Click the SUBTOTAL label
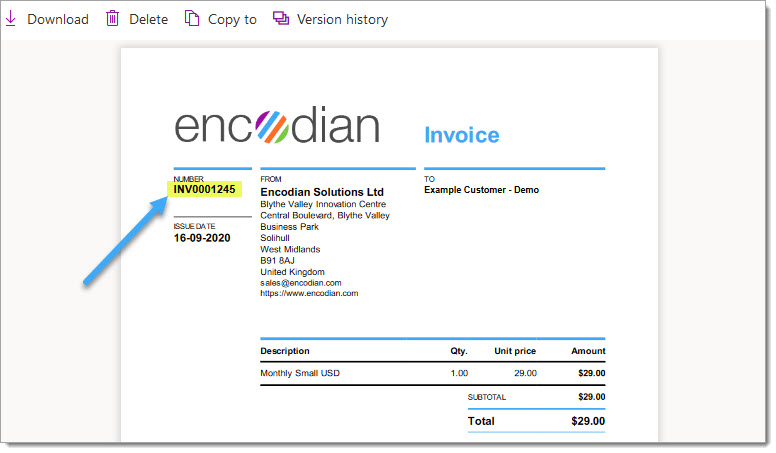Image resolution: width=776 pixels, height=453 pixels. pyautogui.click(x=487, y=397)
